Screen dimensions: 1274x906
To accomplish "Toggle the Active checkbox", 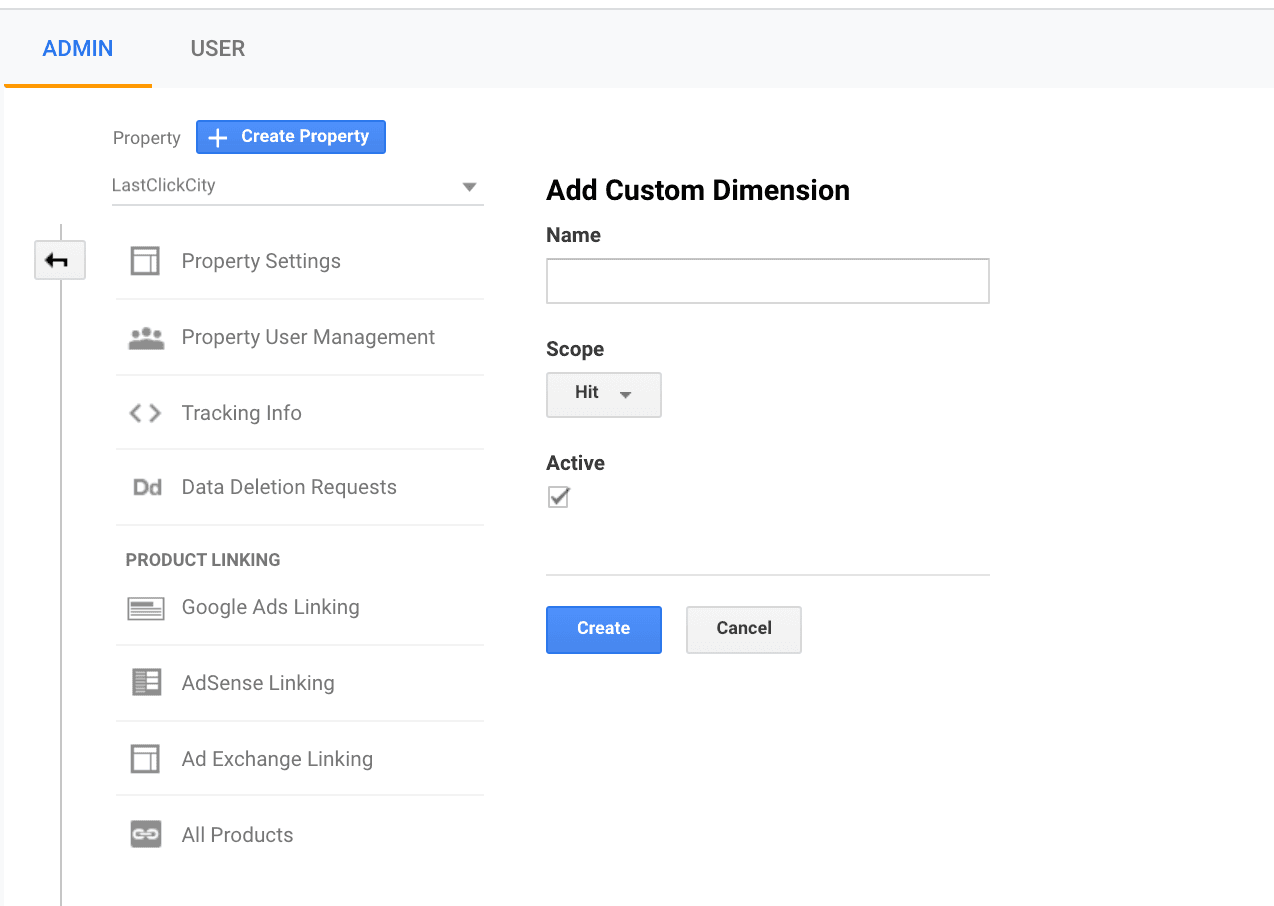I will 558,497.
